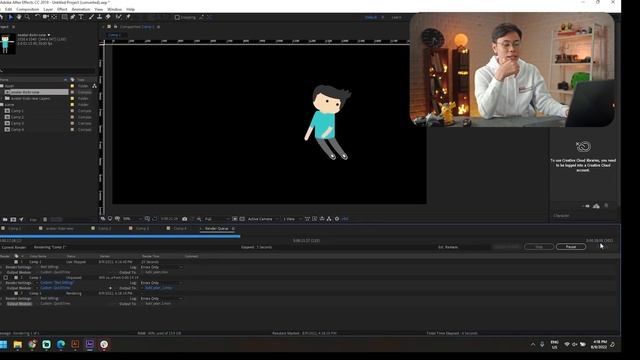Click the current time display in viewer footer
The height and width of the screenshot is (360, 640).
169,219
